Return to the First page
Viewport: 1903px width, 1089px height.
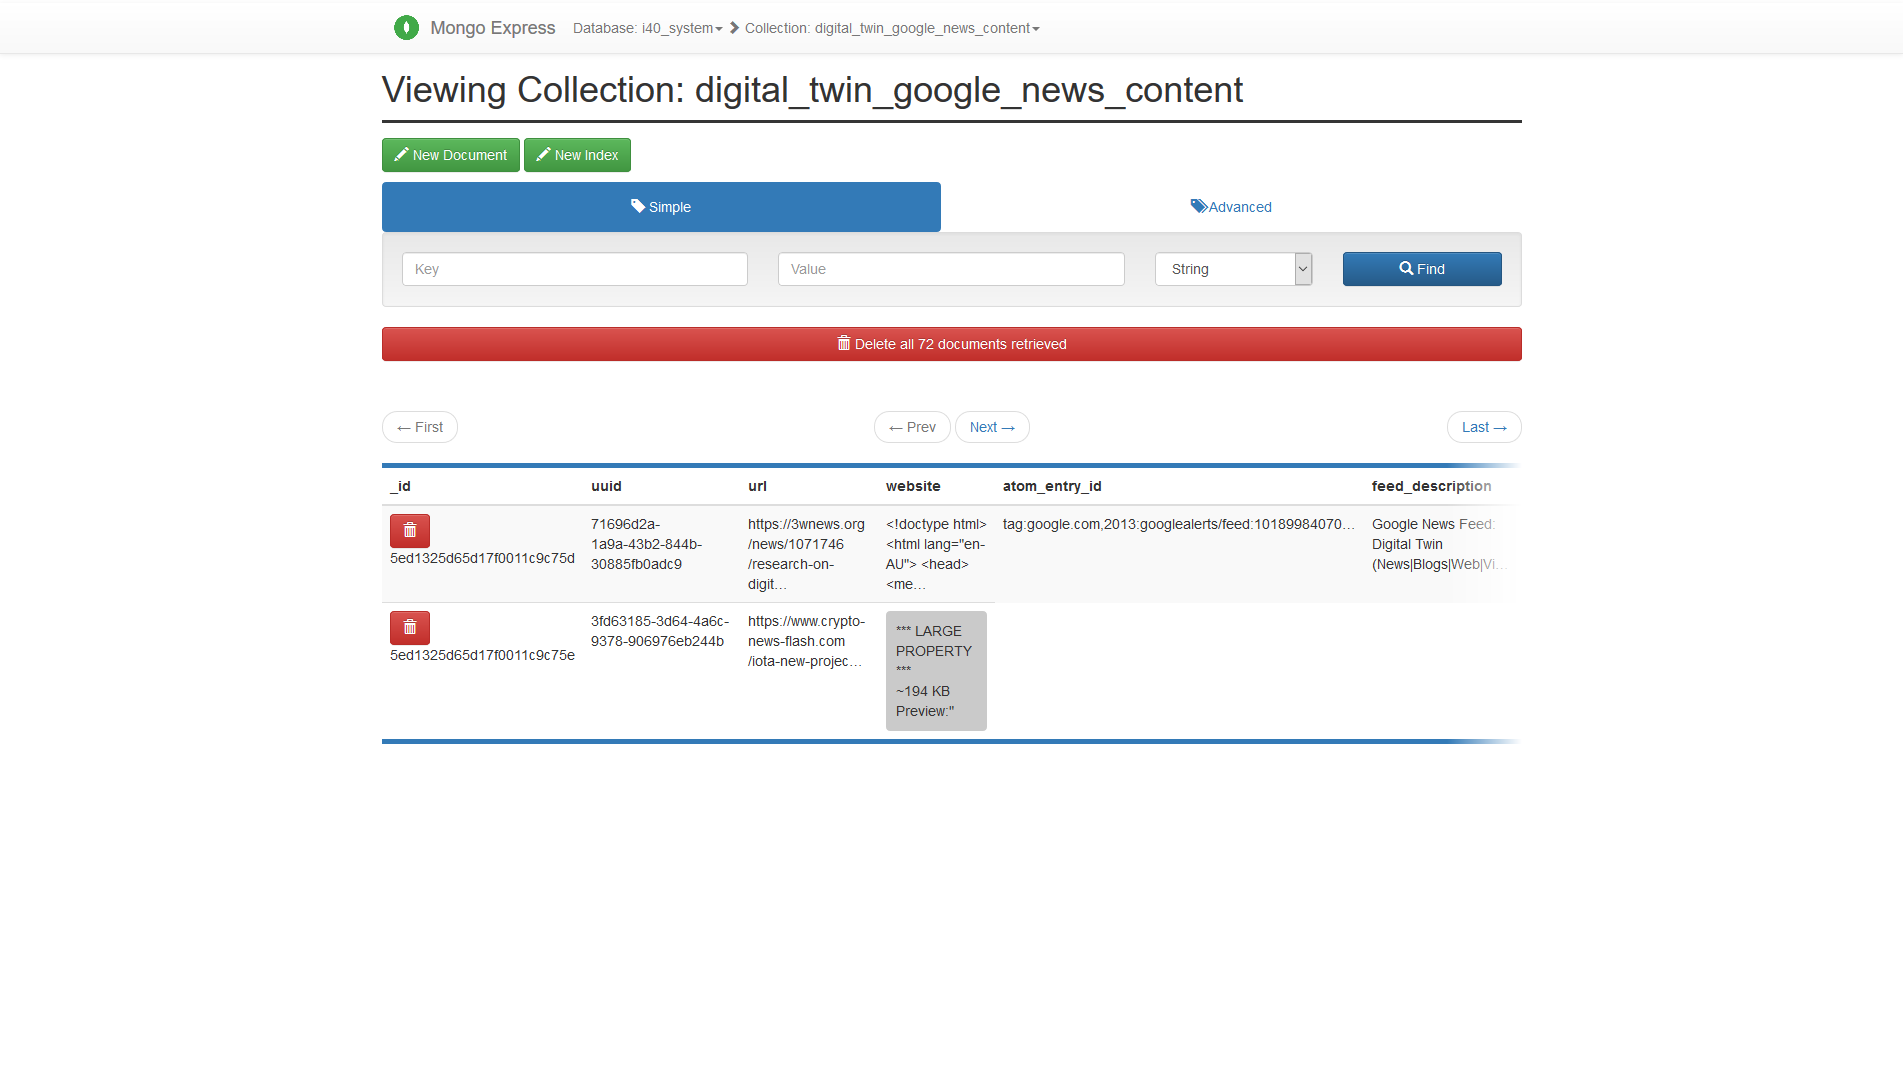tap(419, 427)
